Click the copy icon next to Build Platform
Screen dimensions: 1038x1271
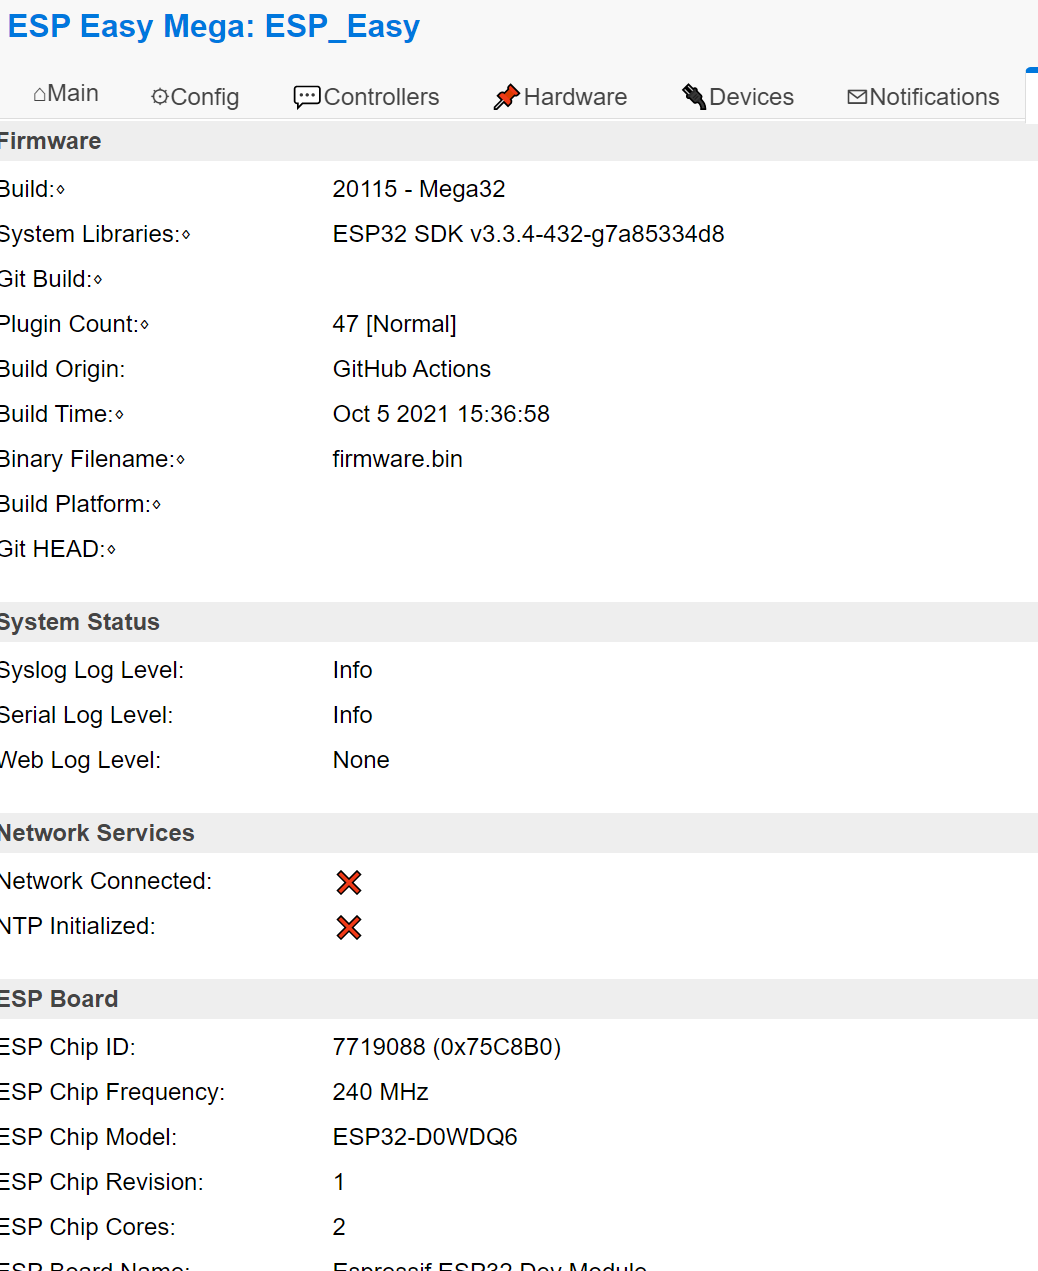click(x=156, y=505)
